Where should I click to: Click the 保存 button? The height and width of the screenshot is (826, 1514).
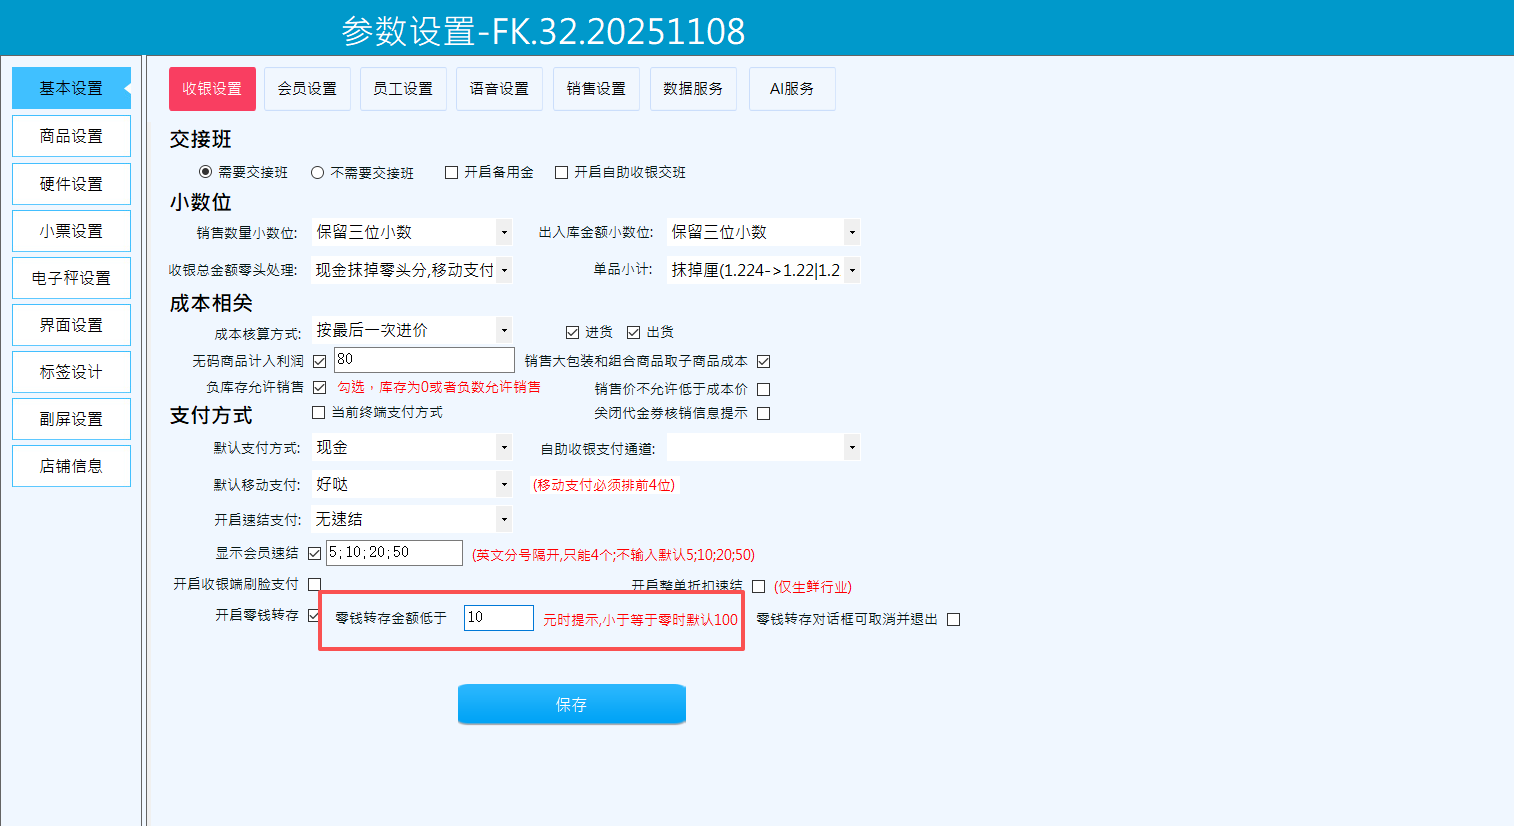571,704
